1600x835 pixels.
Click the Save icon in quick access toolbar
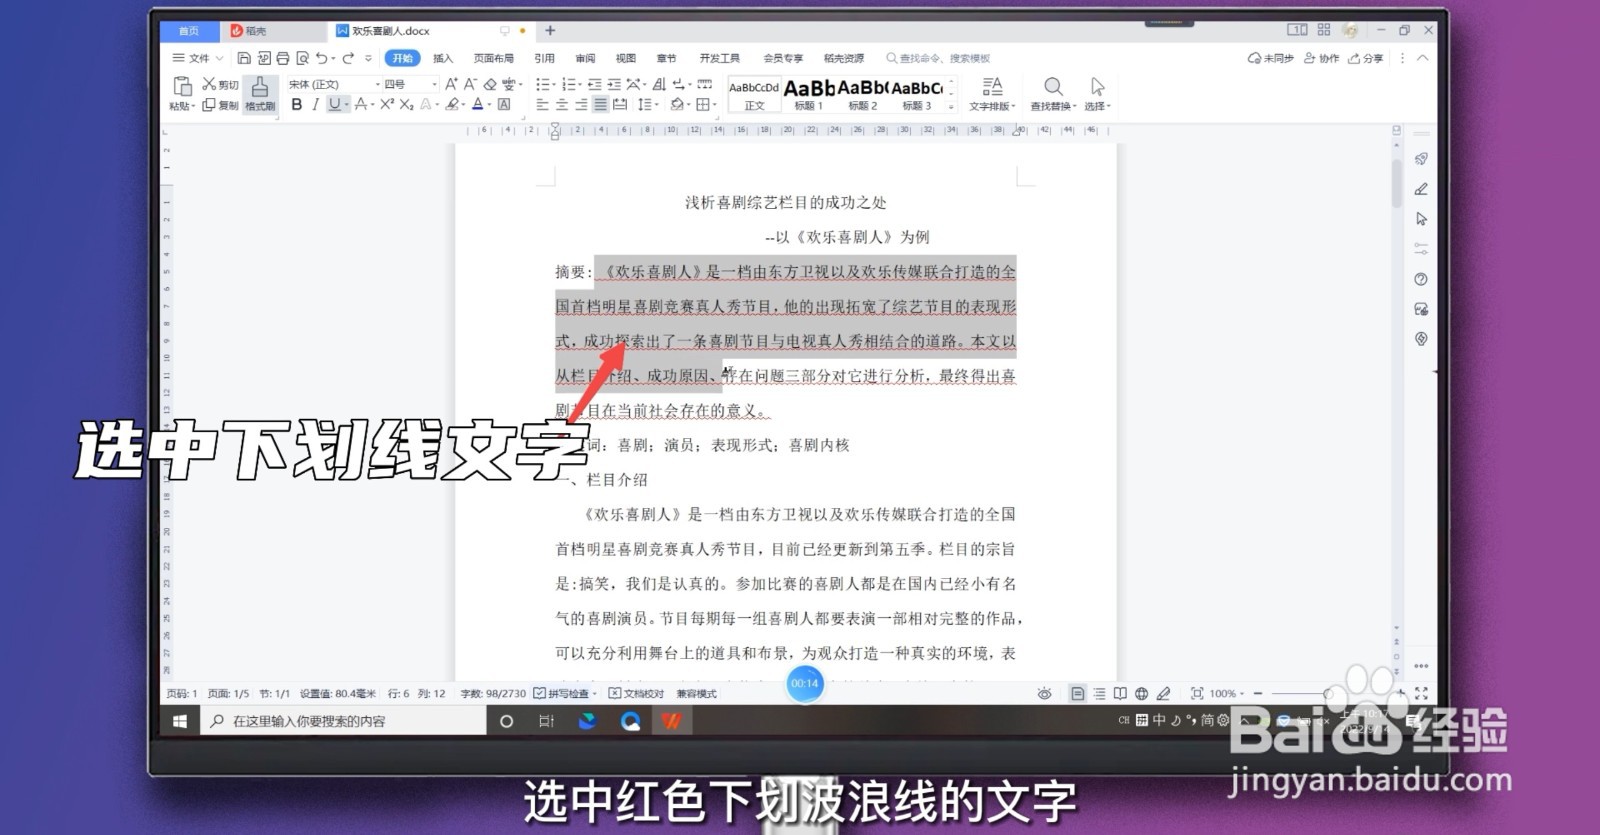point(244,58)
